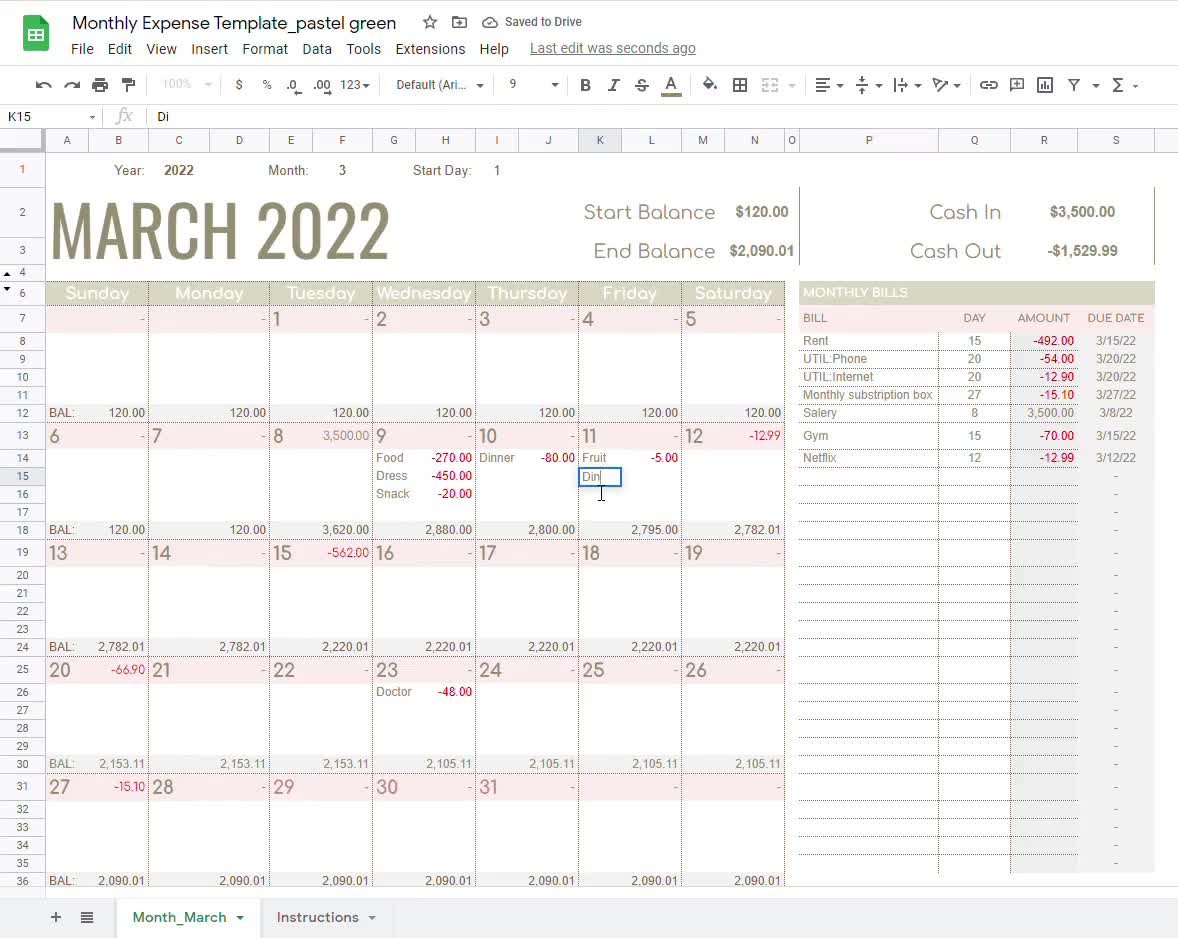Insert a chart
This screenshot has width=1178, height=938.
[x=1045, y=85]
